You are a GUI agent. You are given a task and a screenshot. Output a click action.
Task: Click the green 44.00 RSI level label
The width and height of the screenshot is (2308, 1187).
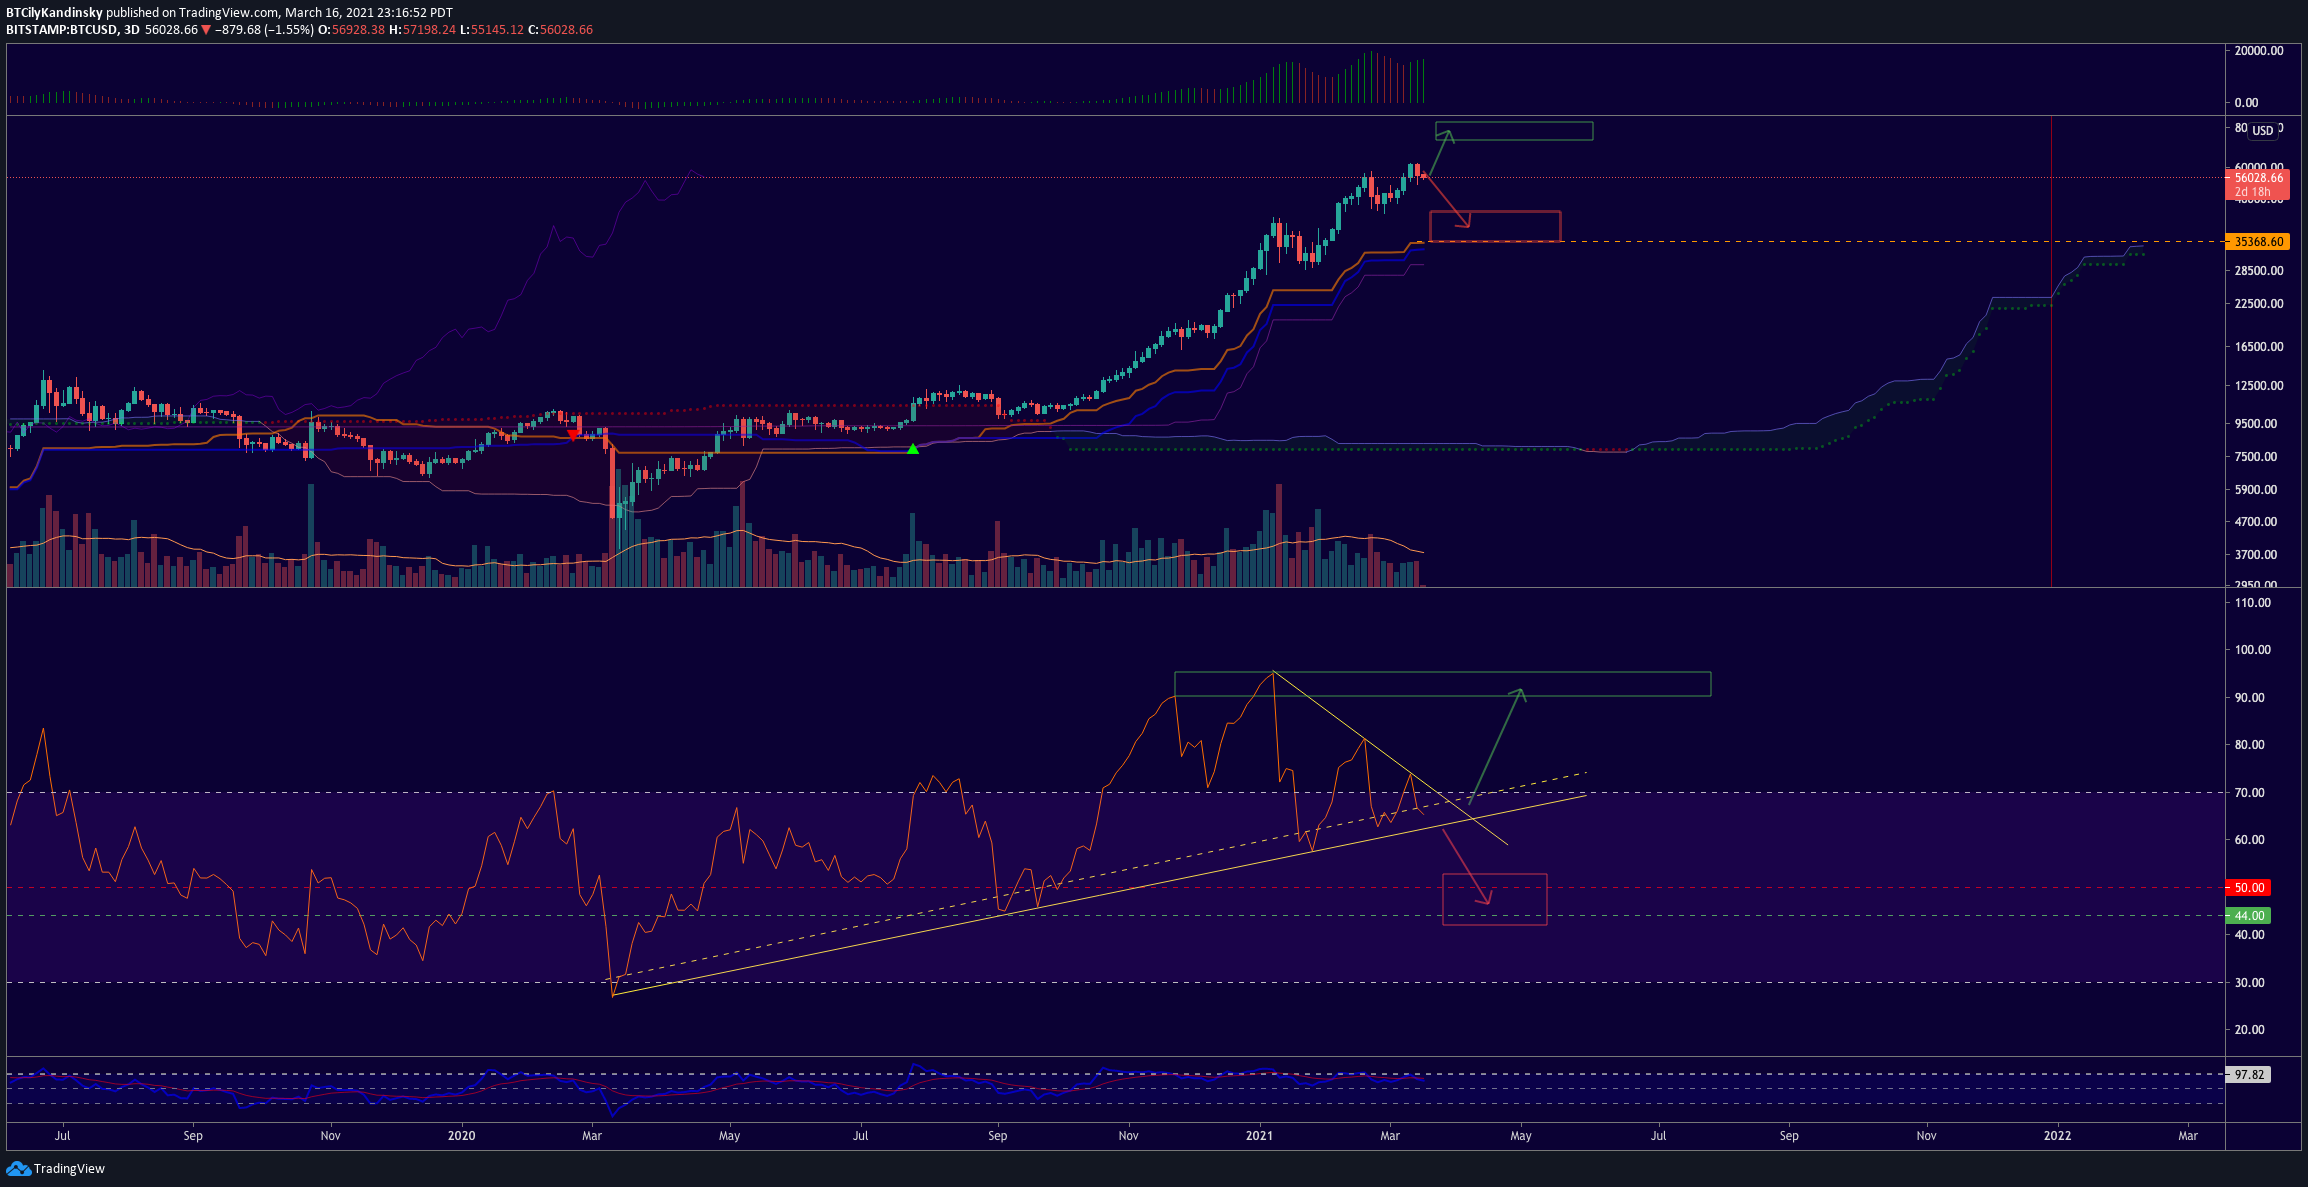2249,916
